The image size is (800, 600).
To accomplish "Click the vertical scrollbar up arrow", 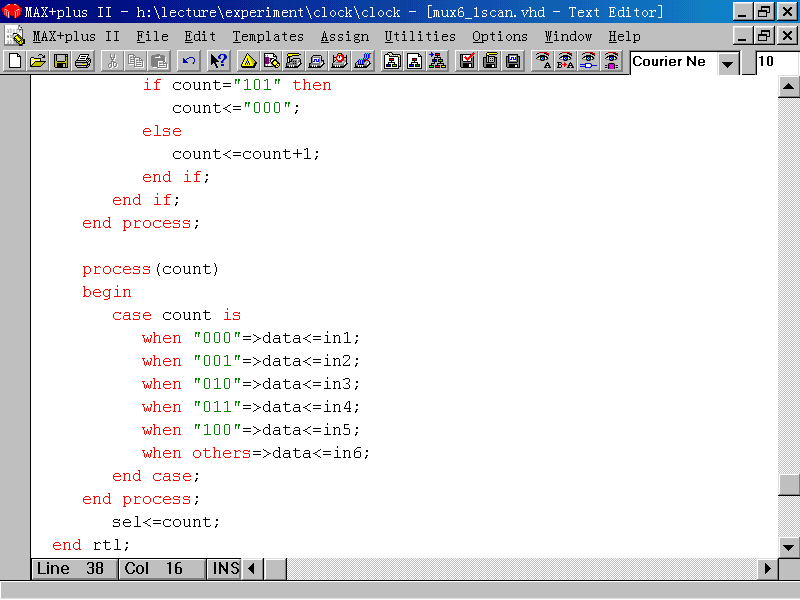I will [x=788, y=86].
